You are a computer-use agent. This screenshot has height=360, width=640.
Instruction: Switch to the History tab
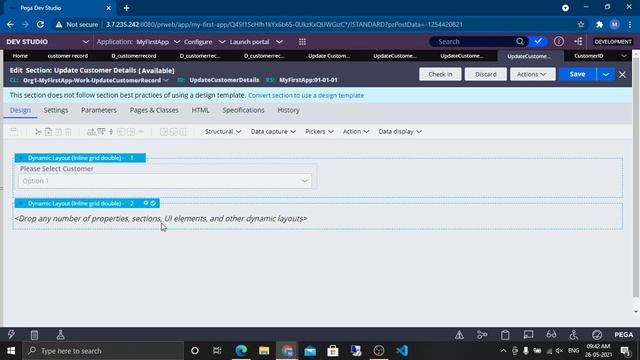(288, 110)
